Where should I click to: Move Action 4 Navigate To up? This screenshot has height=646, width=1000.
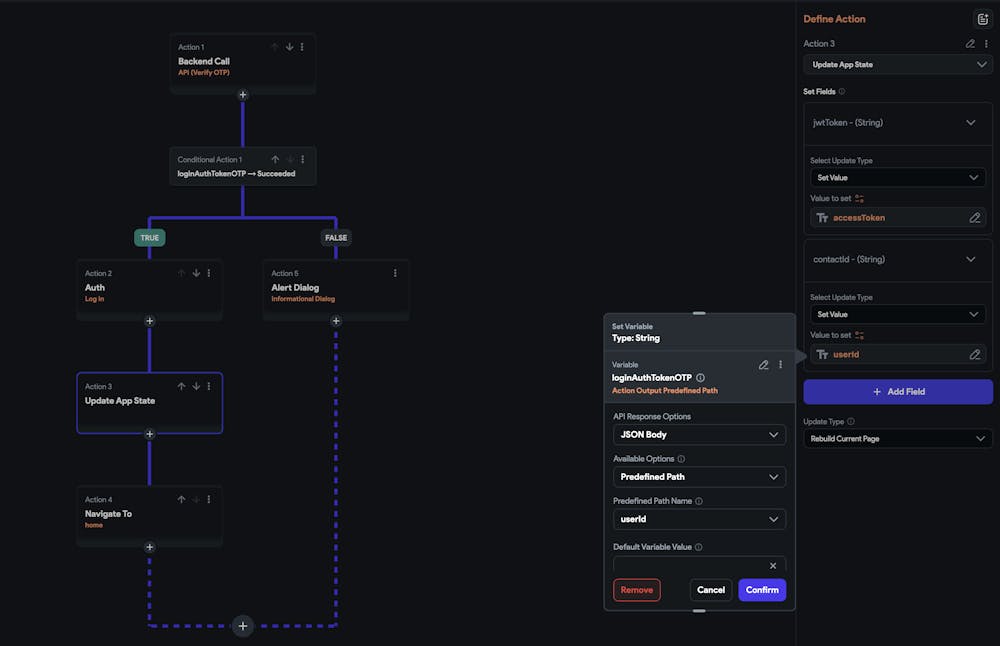pyautogui.click(x=182, y=499)
